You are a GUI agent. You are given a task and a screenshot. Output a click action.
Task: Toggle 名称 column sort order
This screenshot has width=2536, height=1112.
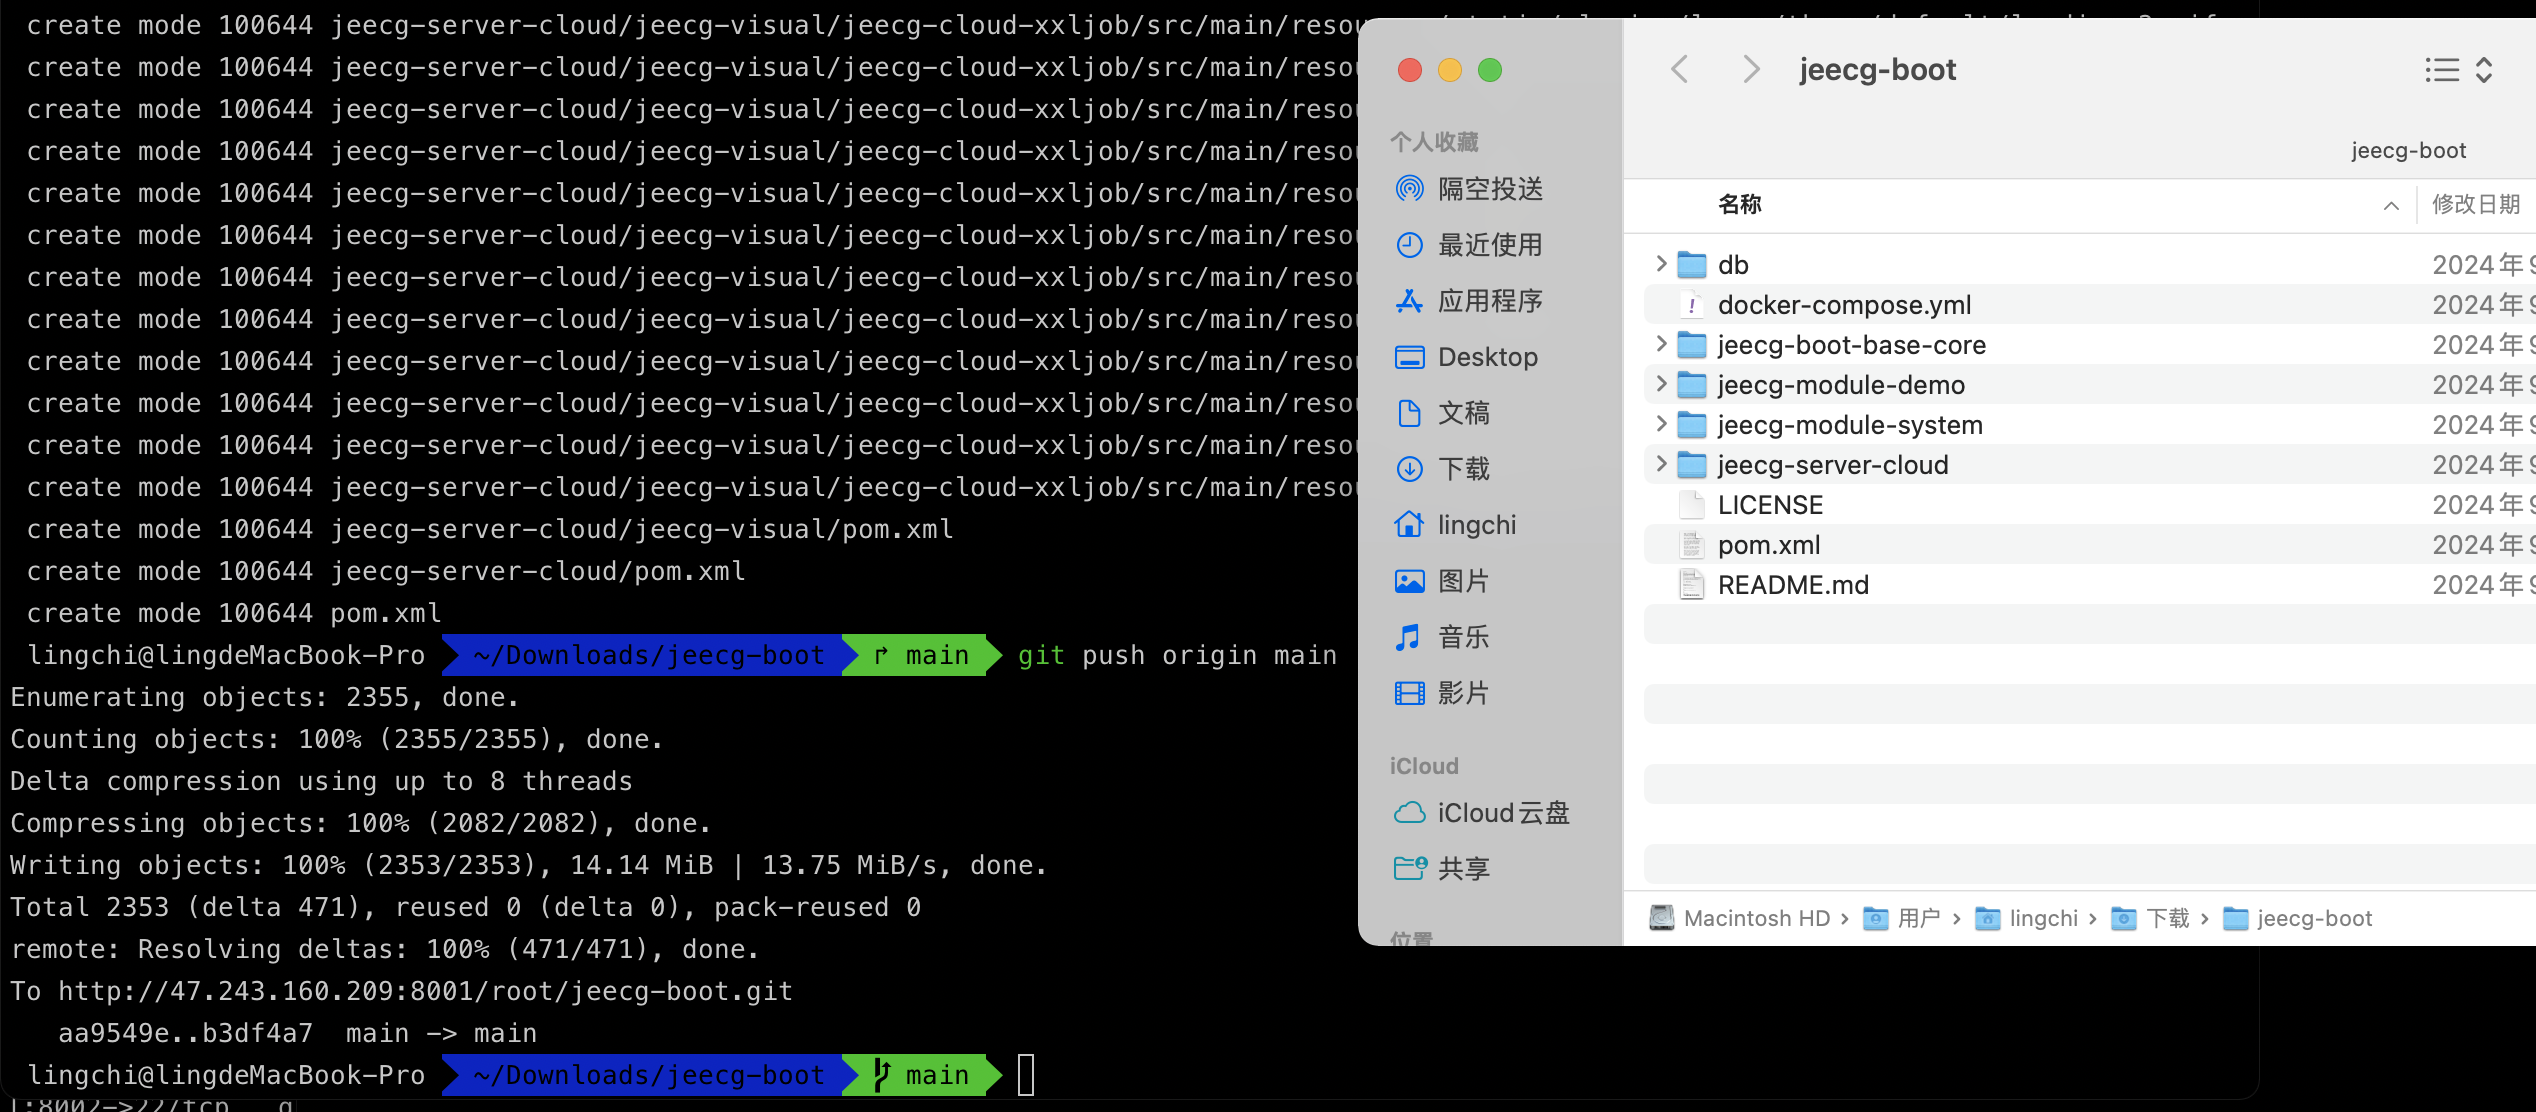tap(1741, 204)
